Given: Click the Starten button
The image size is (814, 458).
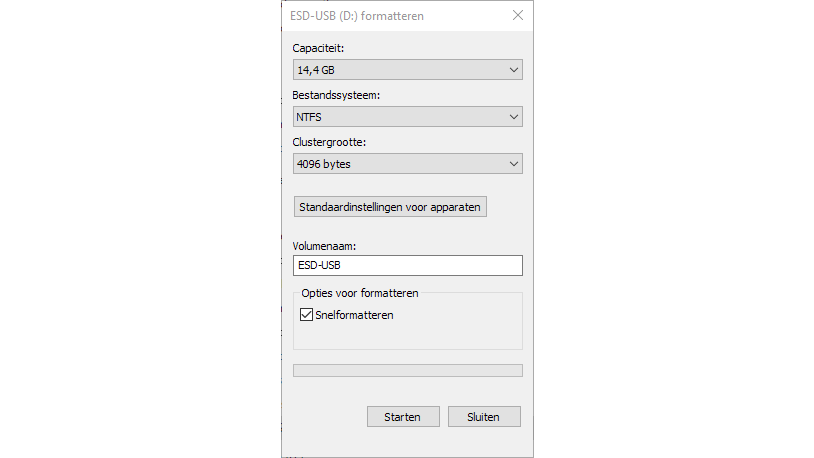Looking at the screenshot, I should [x=402, y=417].
